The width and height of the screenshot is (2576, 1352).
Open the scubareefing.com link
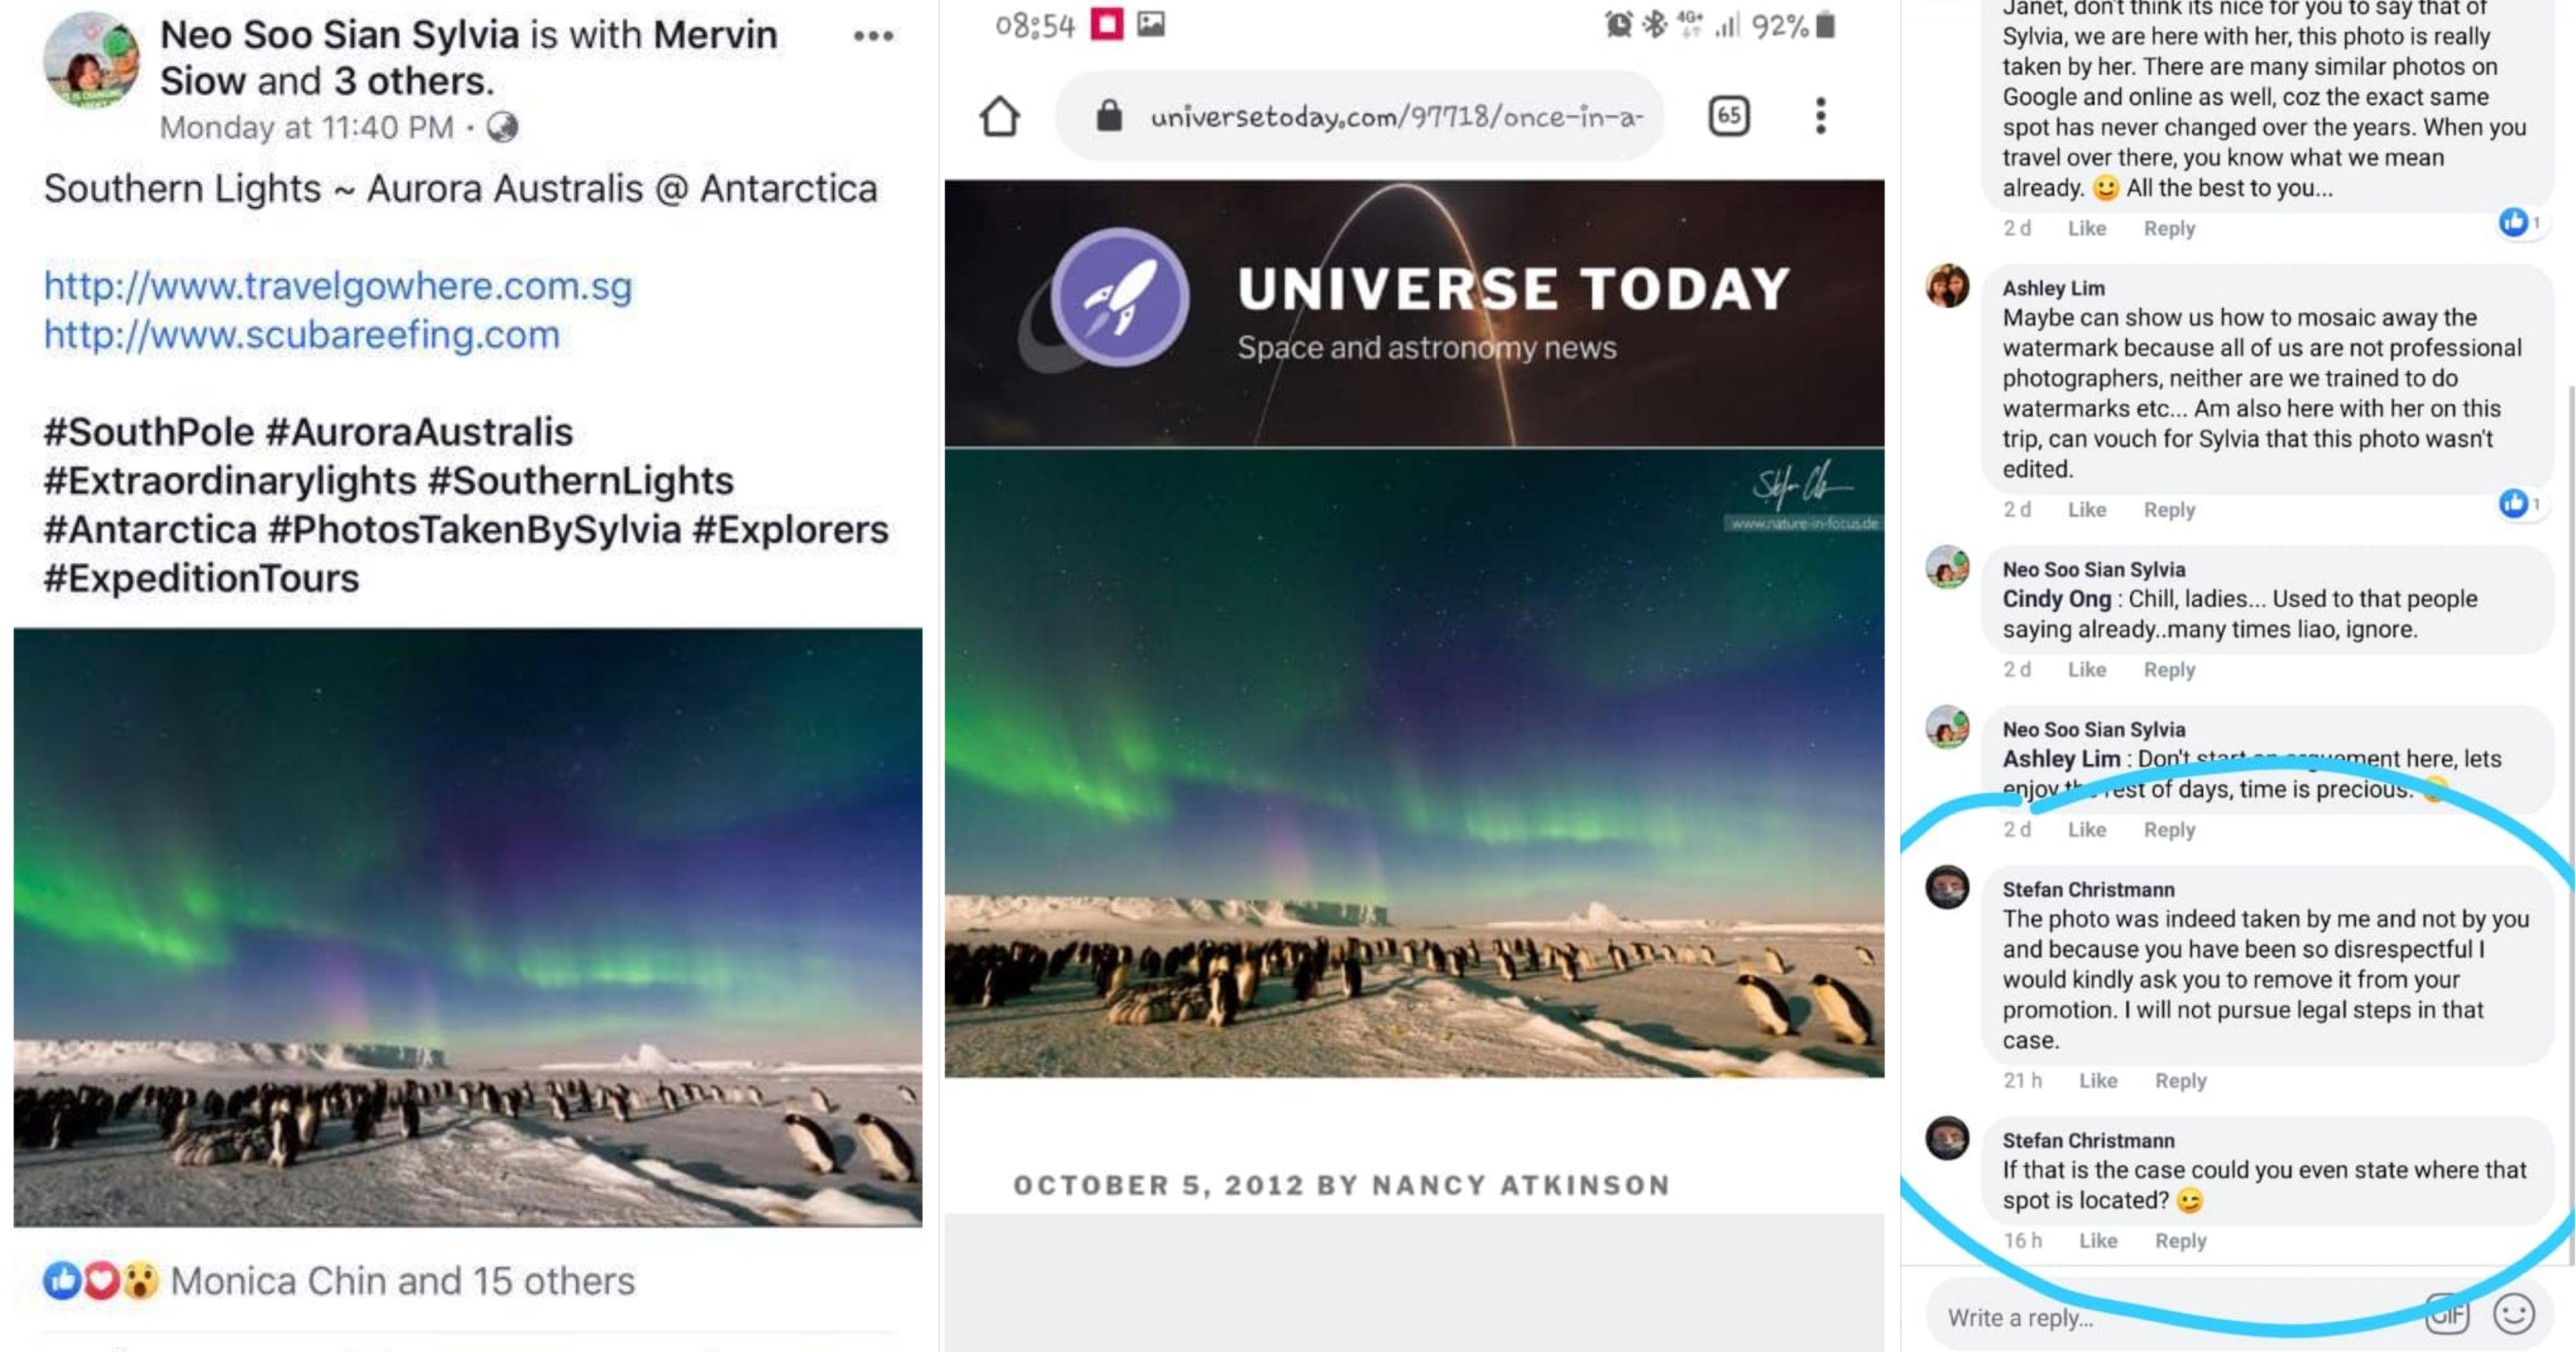[x=301, y=335]
